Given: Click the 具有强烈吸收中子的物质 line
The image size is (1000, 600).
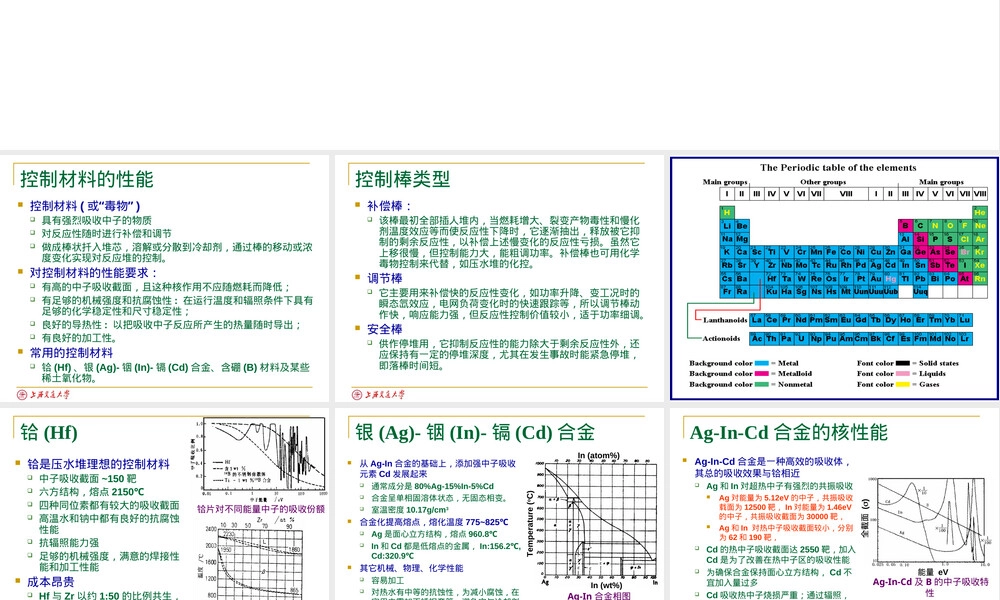Looking at the screenshot, I should [x=97, y=220].
